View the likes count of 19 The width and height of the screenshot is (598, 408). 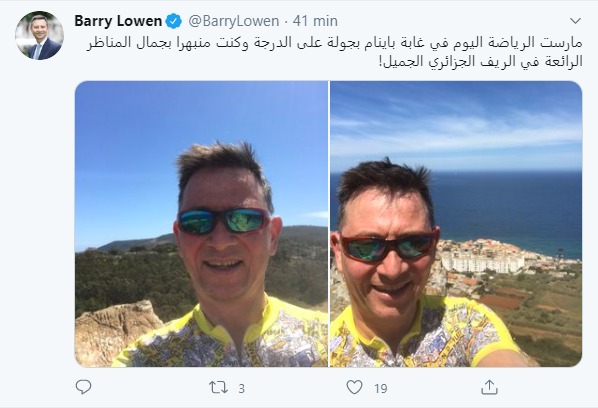coord(381,389)
